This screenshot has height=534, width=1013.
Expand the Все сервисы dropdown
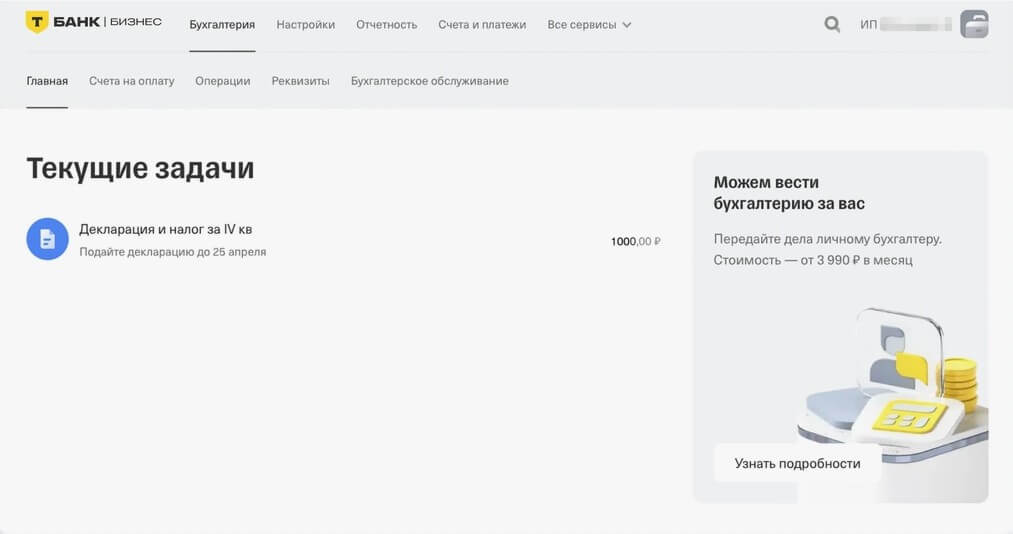[589, 24]
